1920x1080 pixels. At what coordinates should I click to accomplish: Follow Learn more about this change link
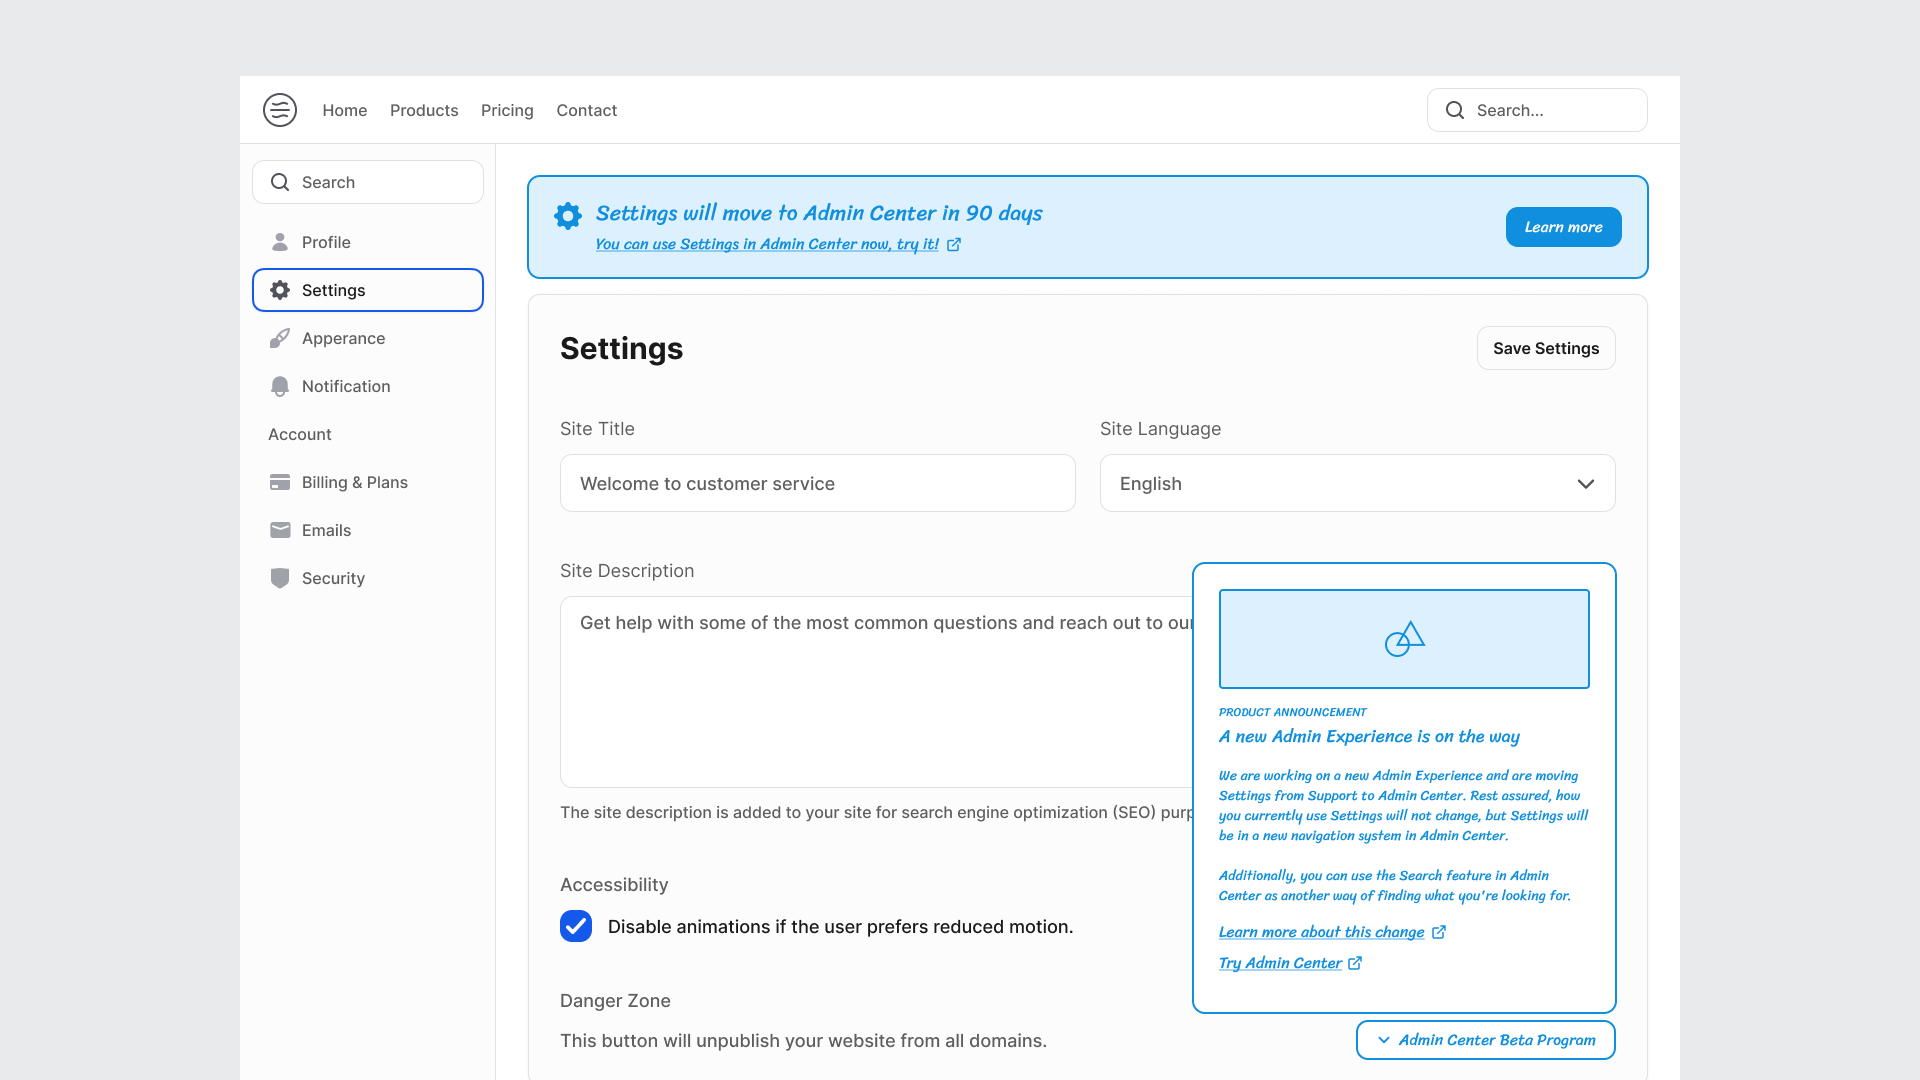pyautogui.click(x=1321, y=932)
